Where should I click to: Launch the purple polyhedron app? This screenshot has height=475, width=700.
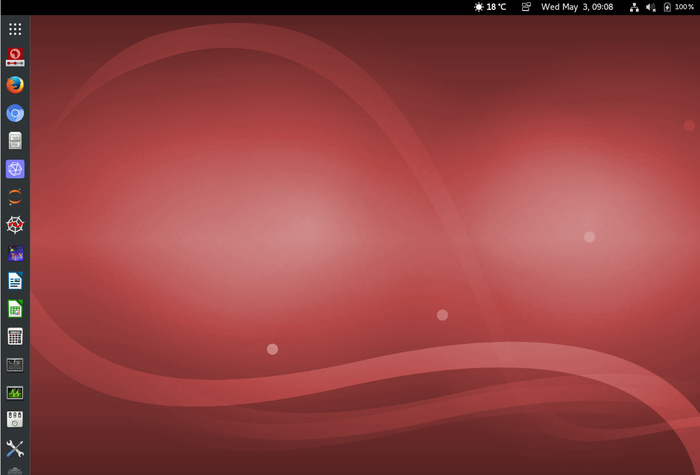[x=15, y=169]
